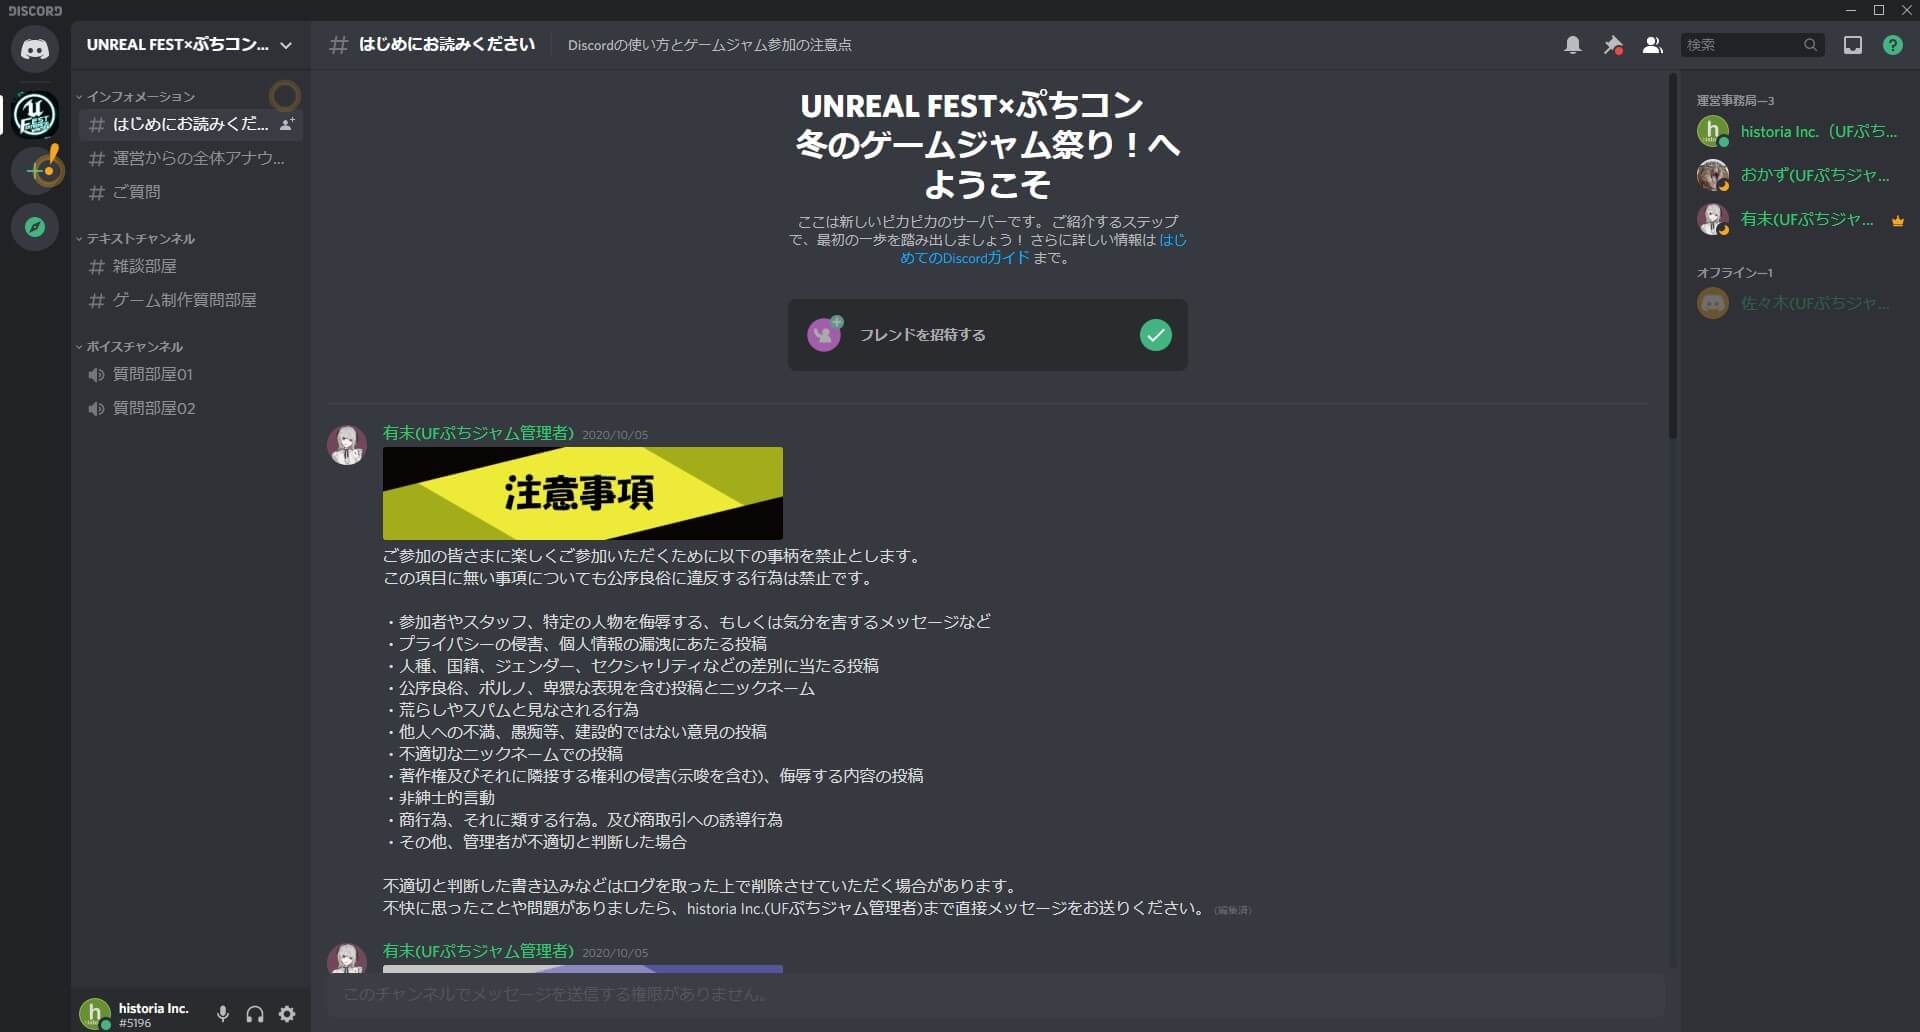Open 雑談部屋 channel
The width and height of the screenshot is (1920, 1032).
(x=190, y=266)
